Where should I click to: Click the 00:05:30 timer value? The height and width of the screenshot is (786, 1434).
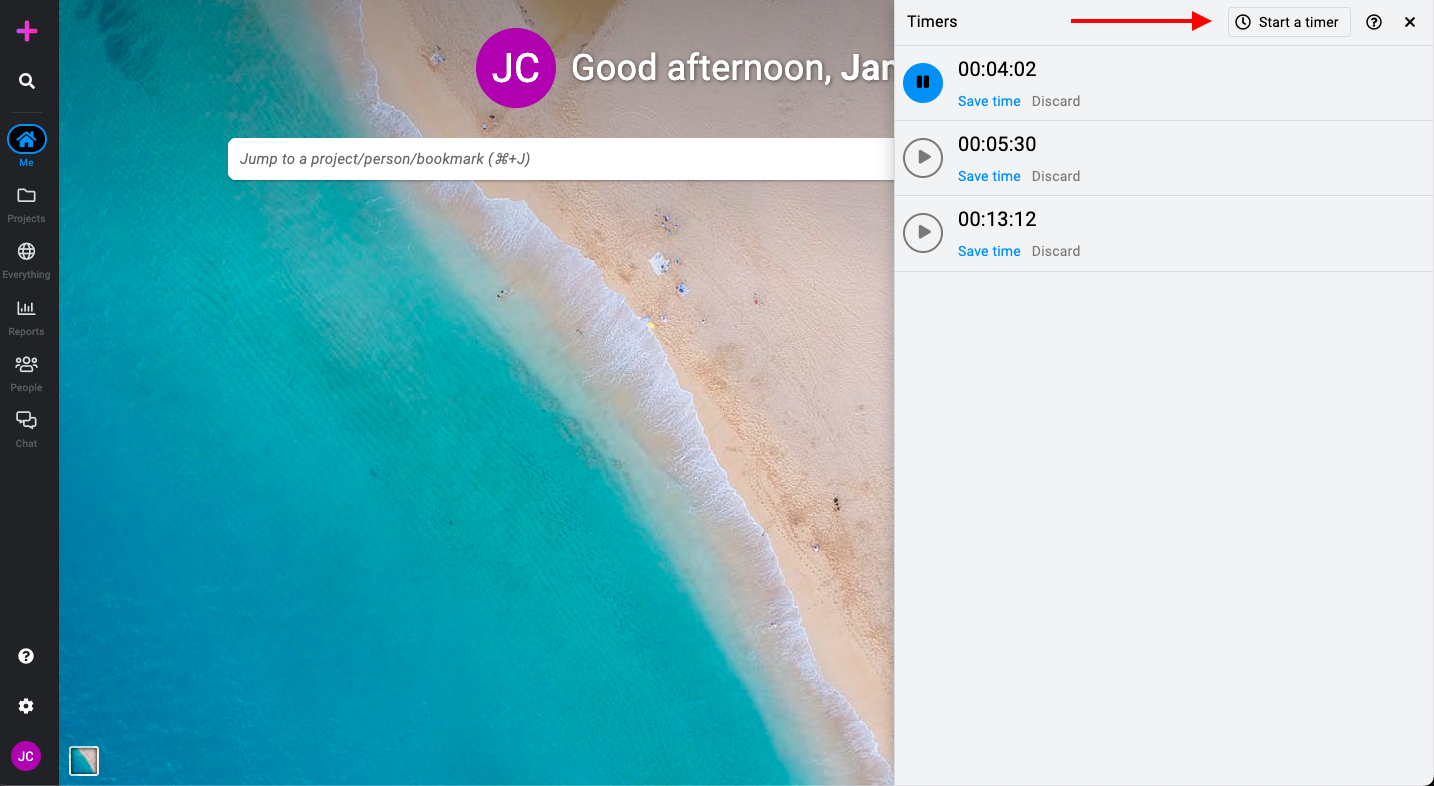[x=997, y=144]
